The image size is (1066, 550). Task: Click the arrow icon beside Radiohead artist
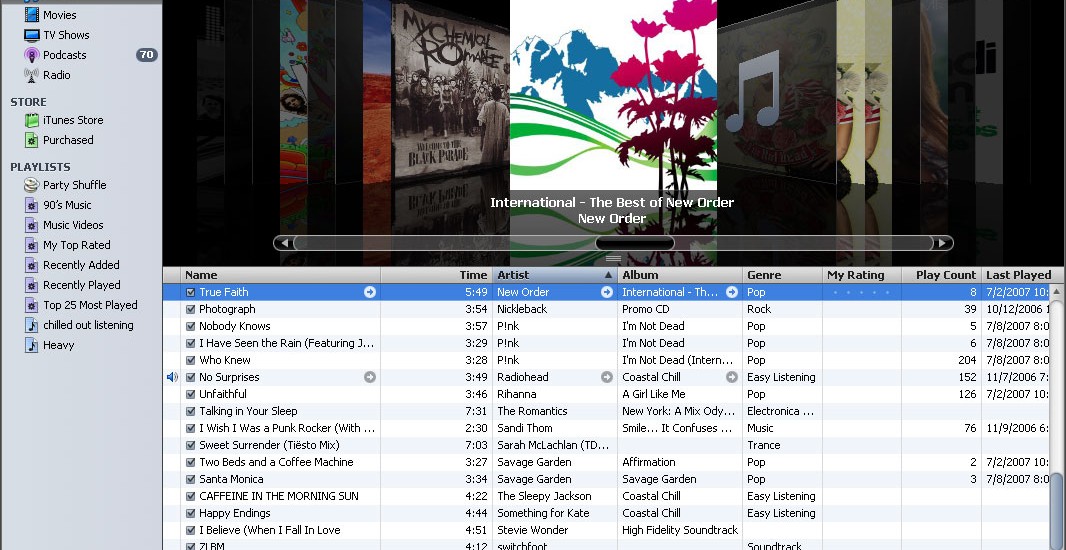tap(606, 377)
